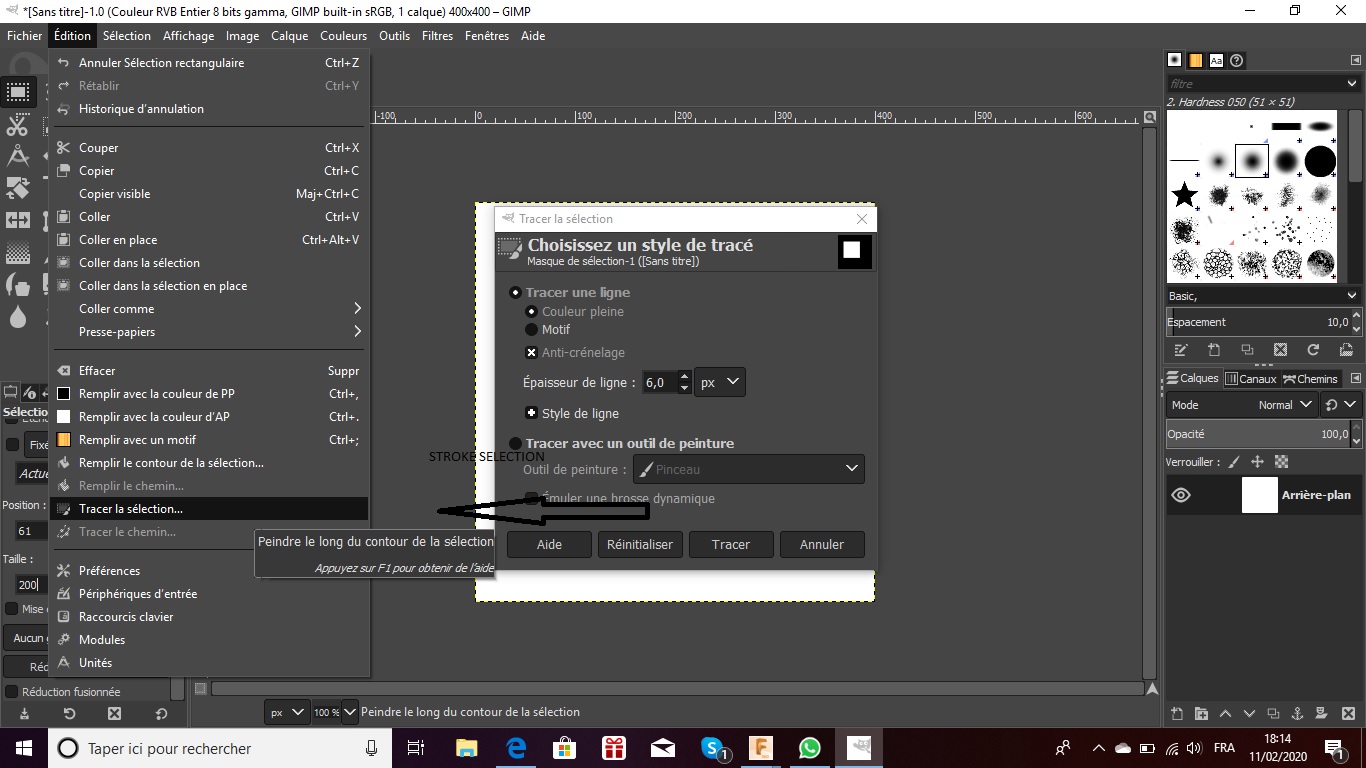The width and height of the screenshot is (1366, 768).
Task: Choose "Tracer avec un outil de peinture"
Action: click(x=515, y=443)
